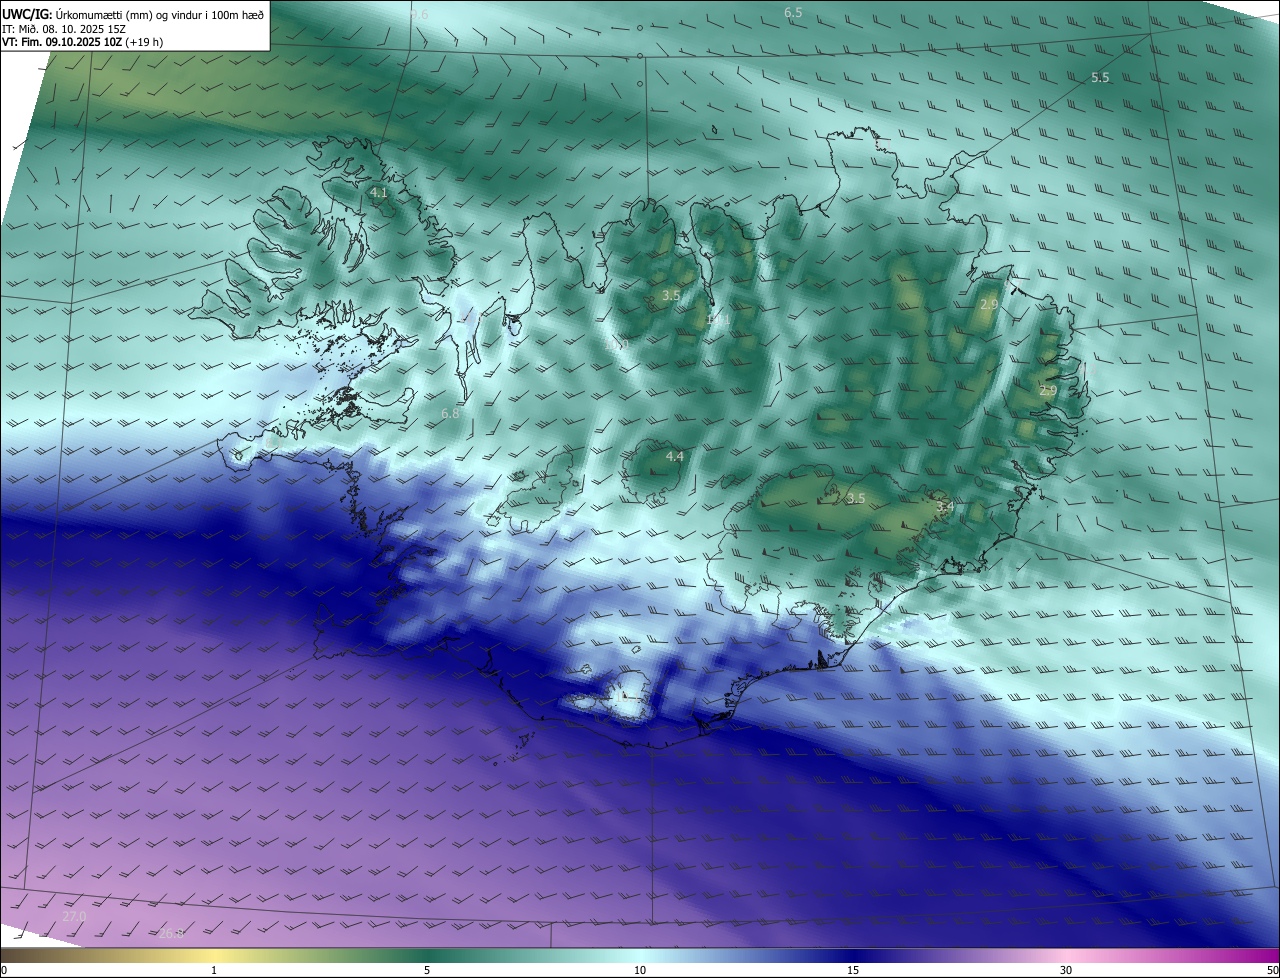Image resolution: width=1280 pixels, height=978 pixels.
Task: Click the 4.1 value label over the Westfjords
Action: tap(378, 192)
